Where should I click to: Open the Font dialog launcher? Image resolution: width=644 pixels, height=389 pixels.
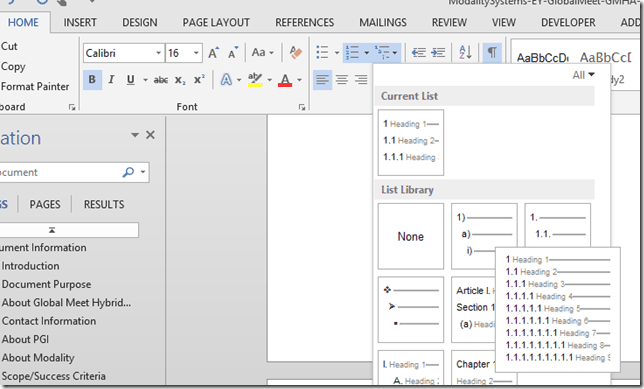(x=302, y=107)
